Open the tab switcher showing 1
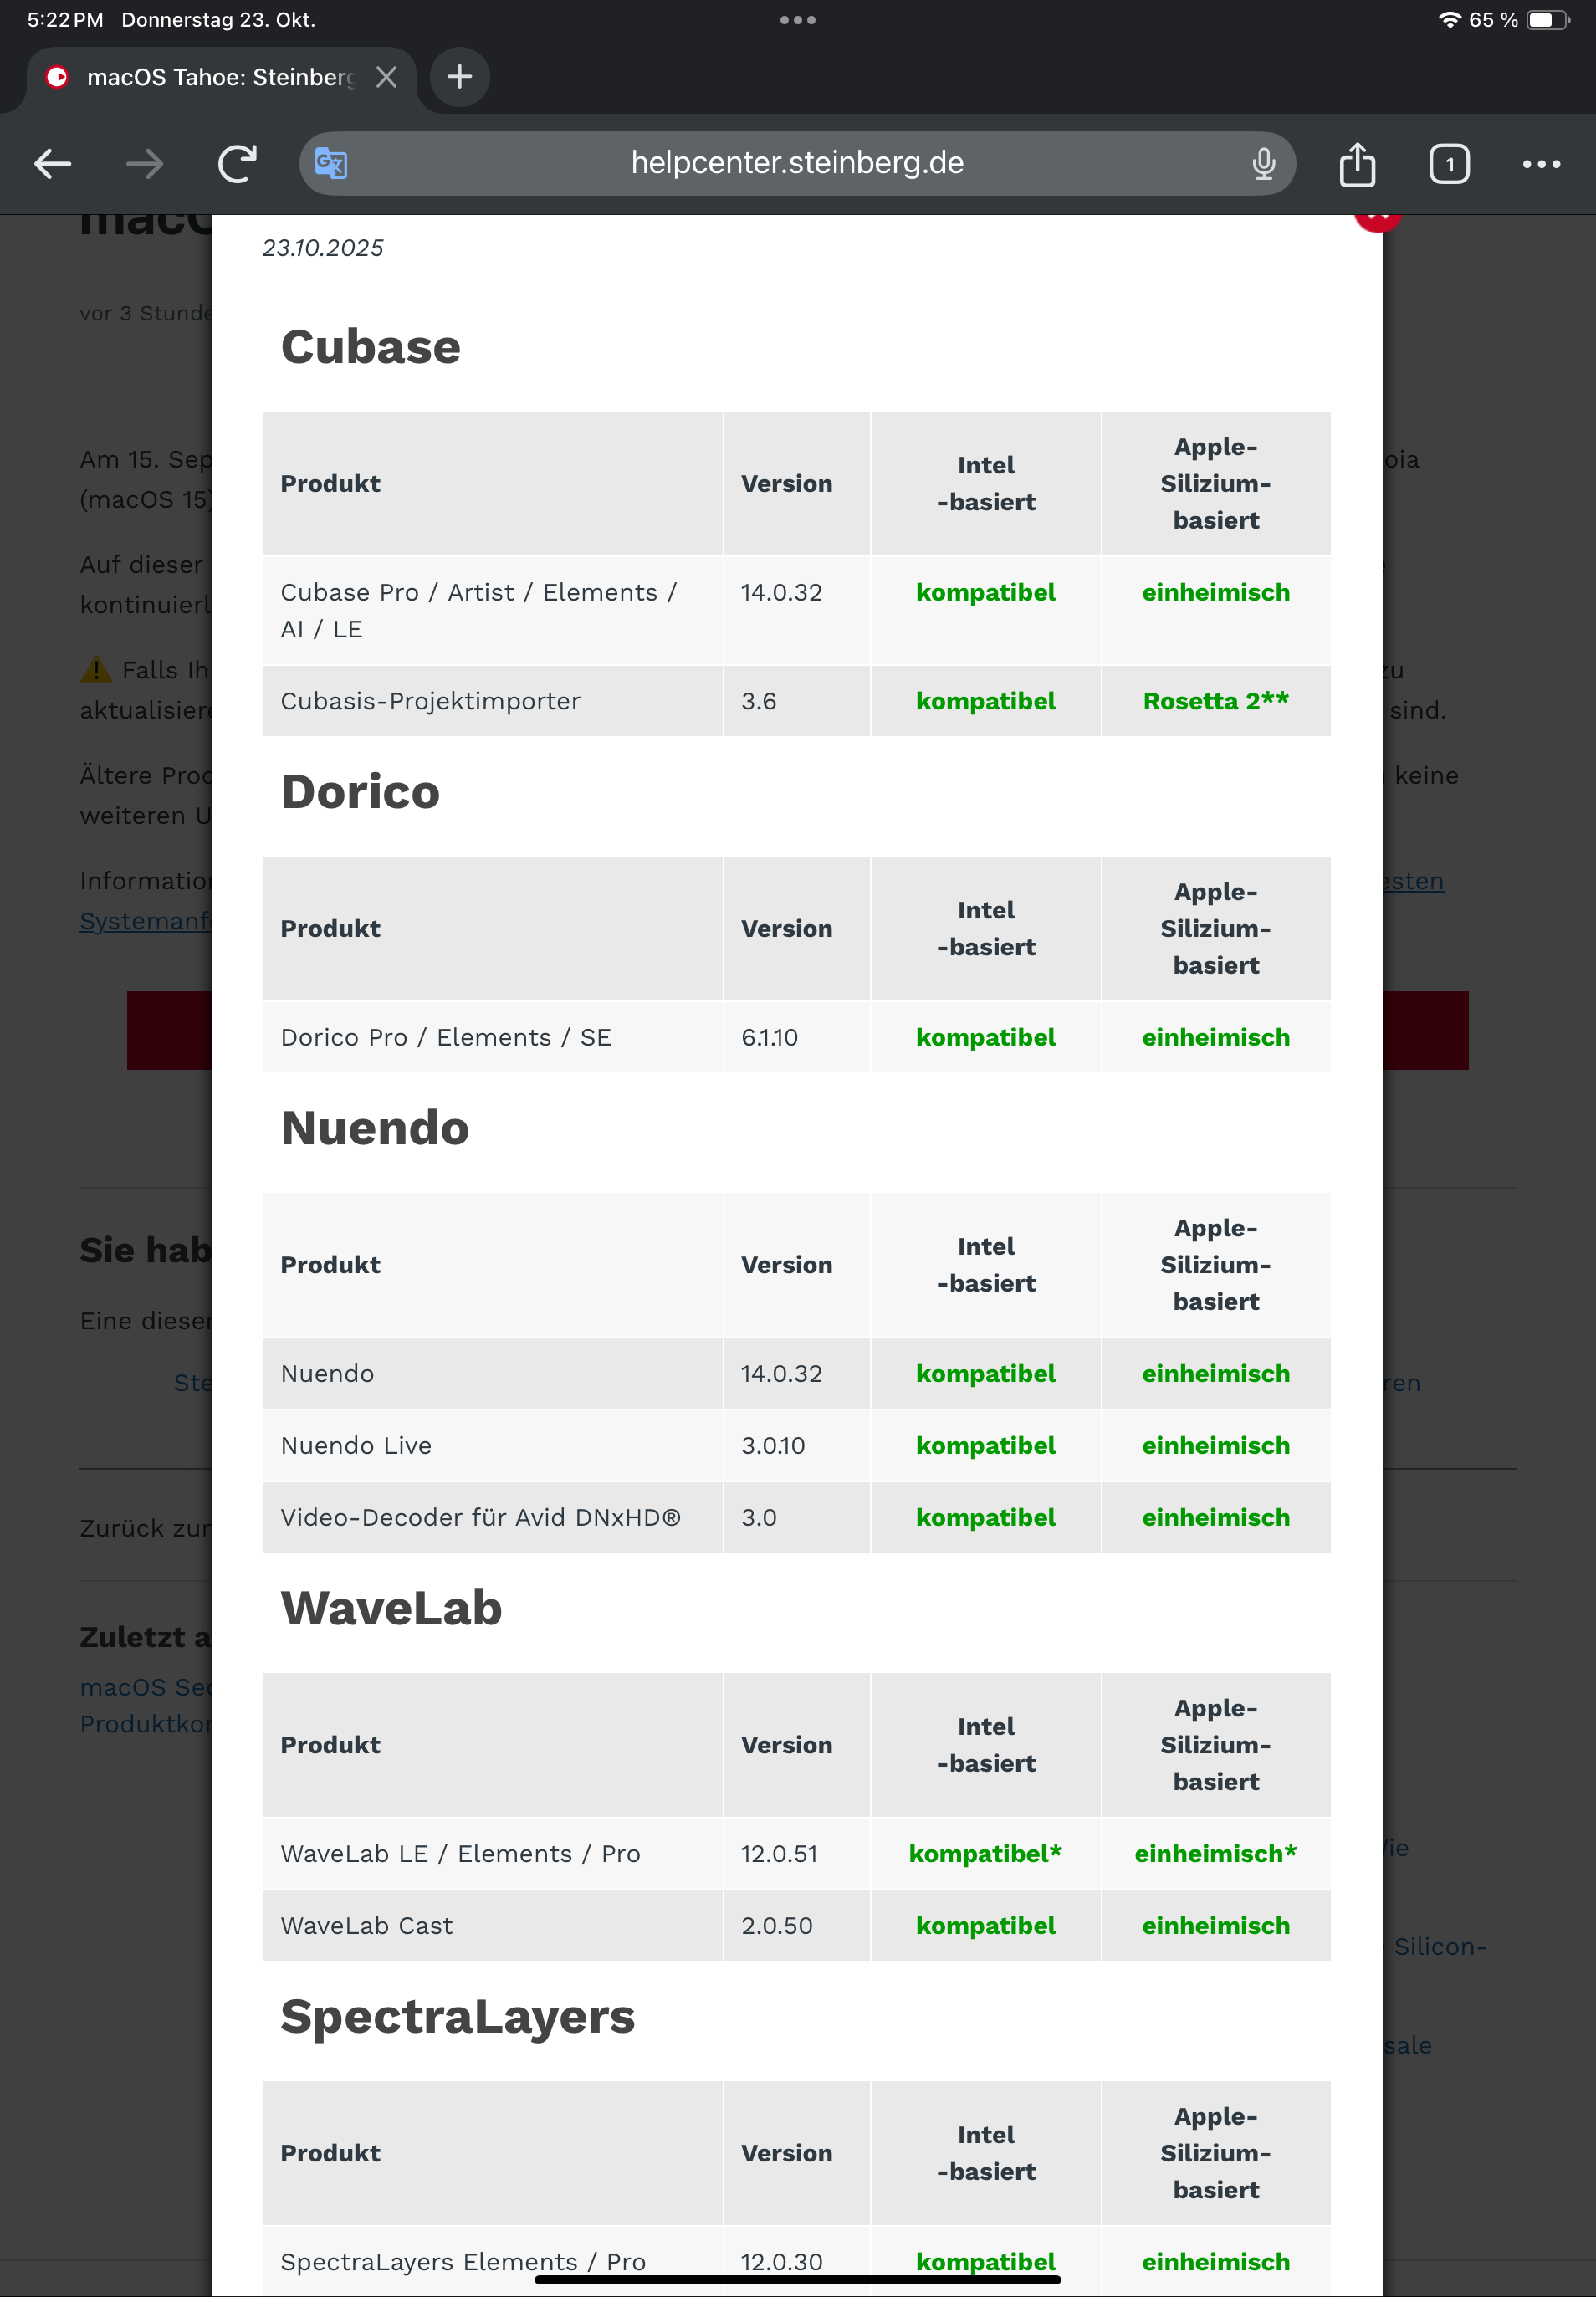The width and height of the screenshot is (1596, 2297). click(x=1449, y=163)
